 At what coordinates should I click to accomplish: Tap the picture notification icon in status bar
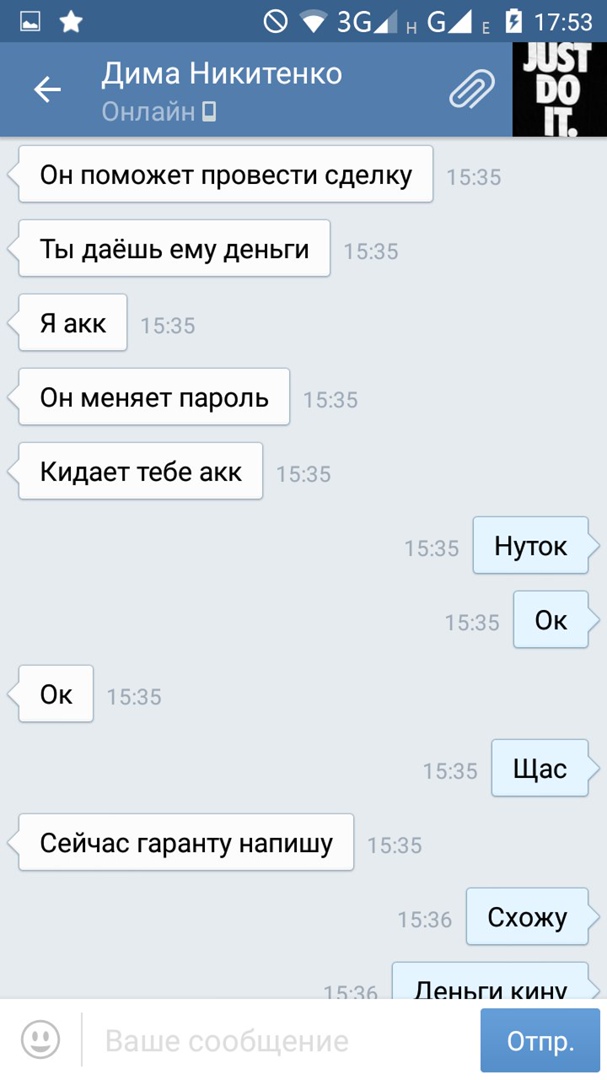point(30,22)
